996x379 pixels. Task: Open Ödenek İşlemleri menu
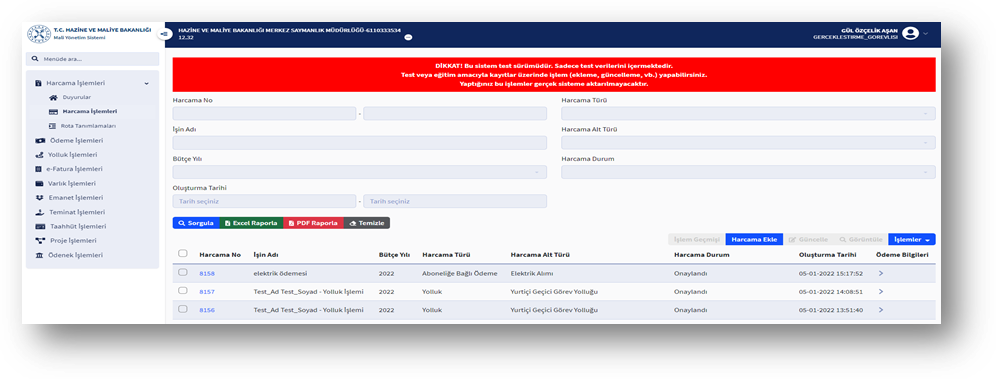(76, 255)
